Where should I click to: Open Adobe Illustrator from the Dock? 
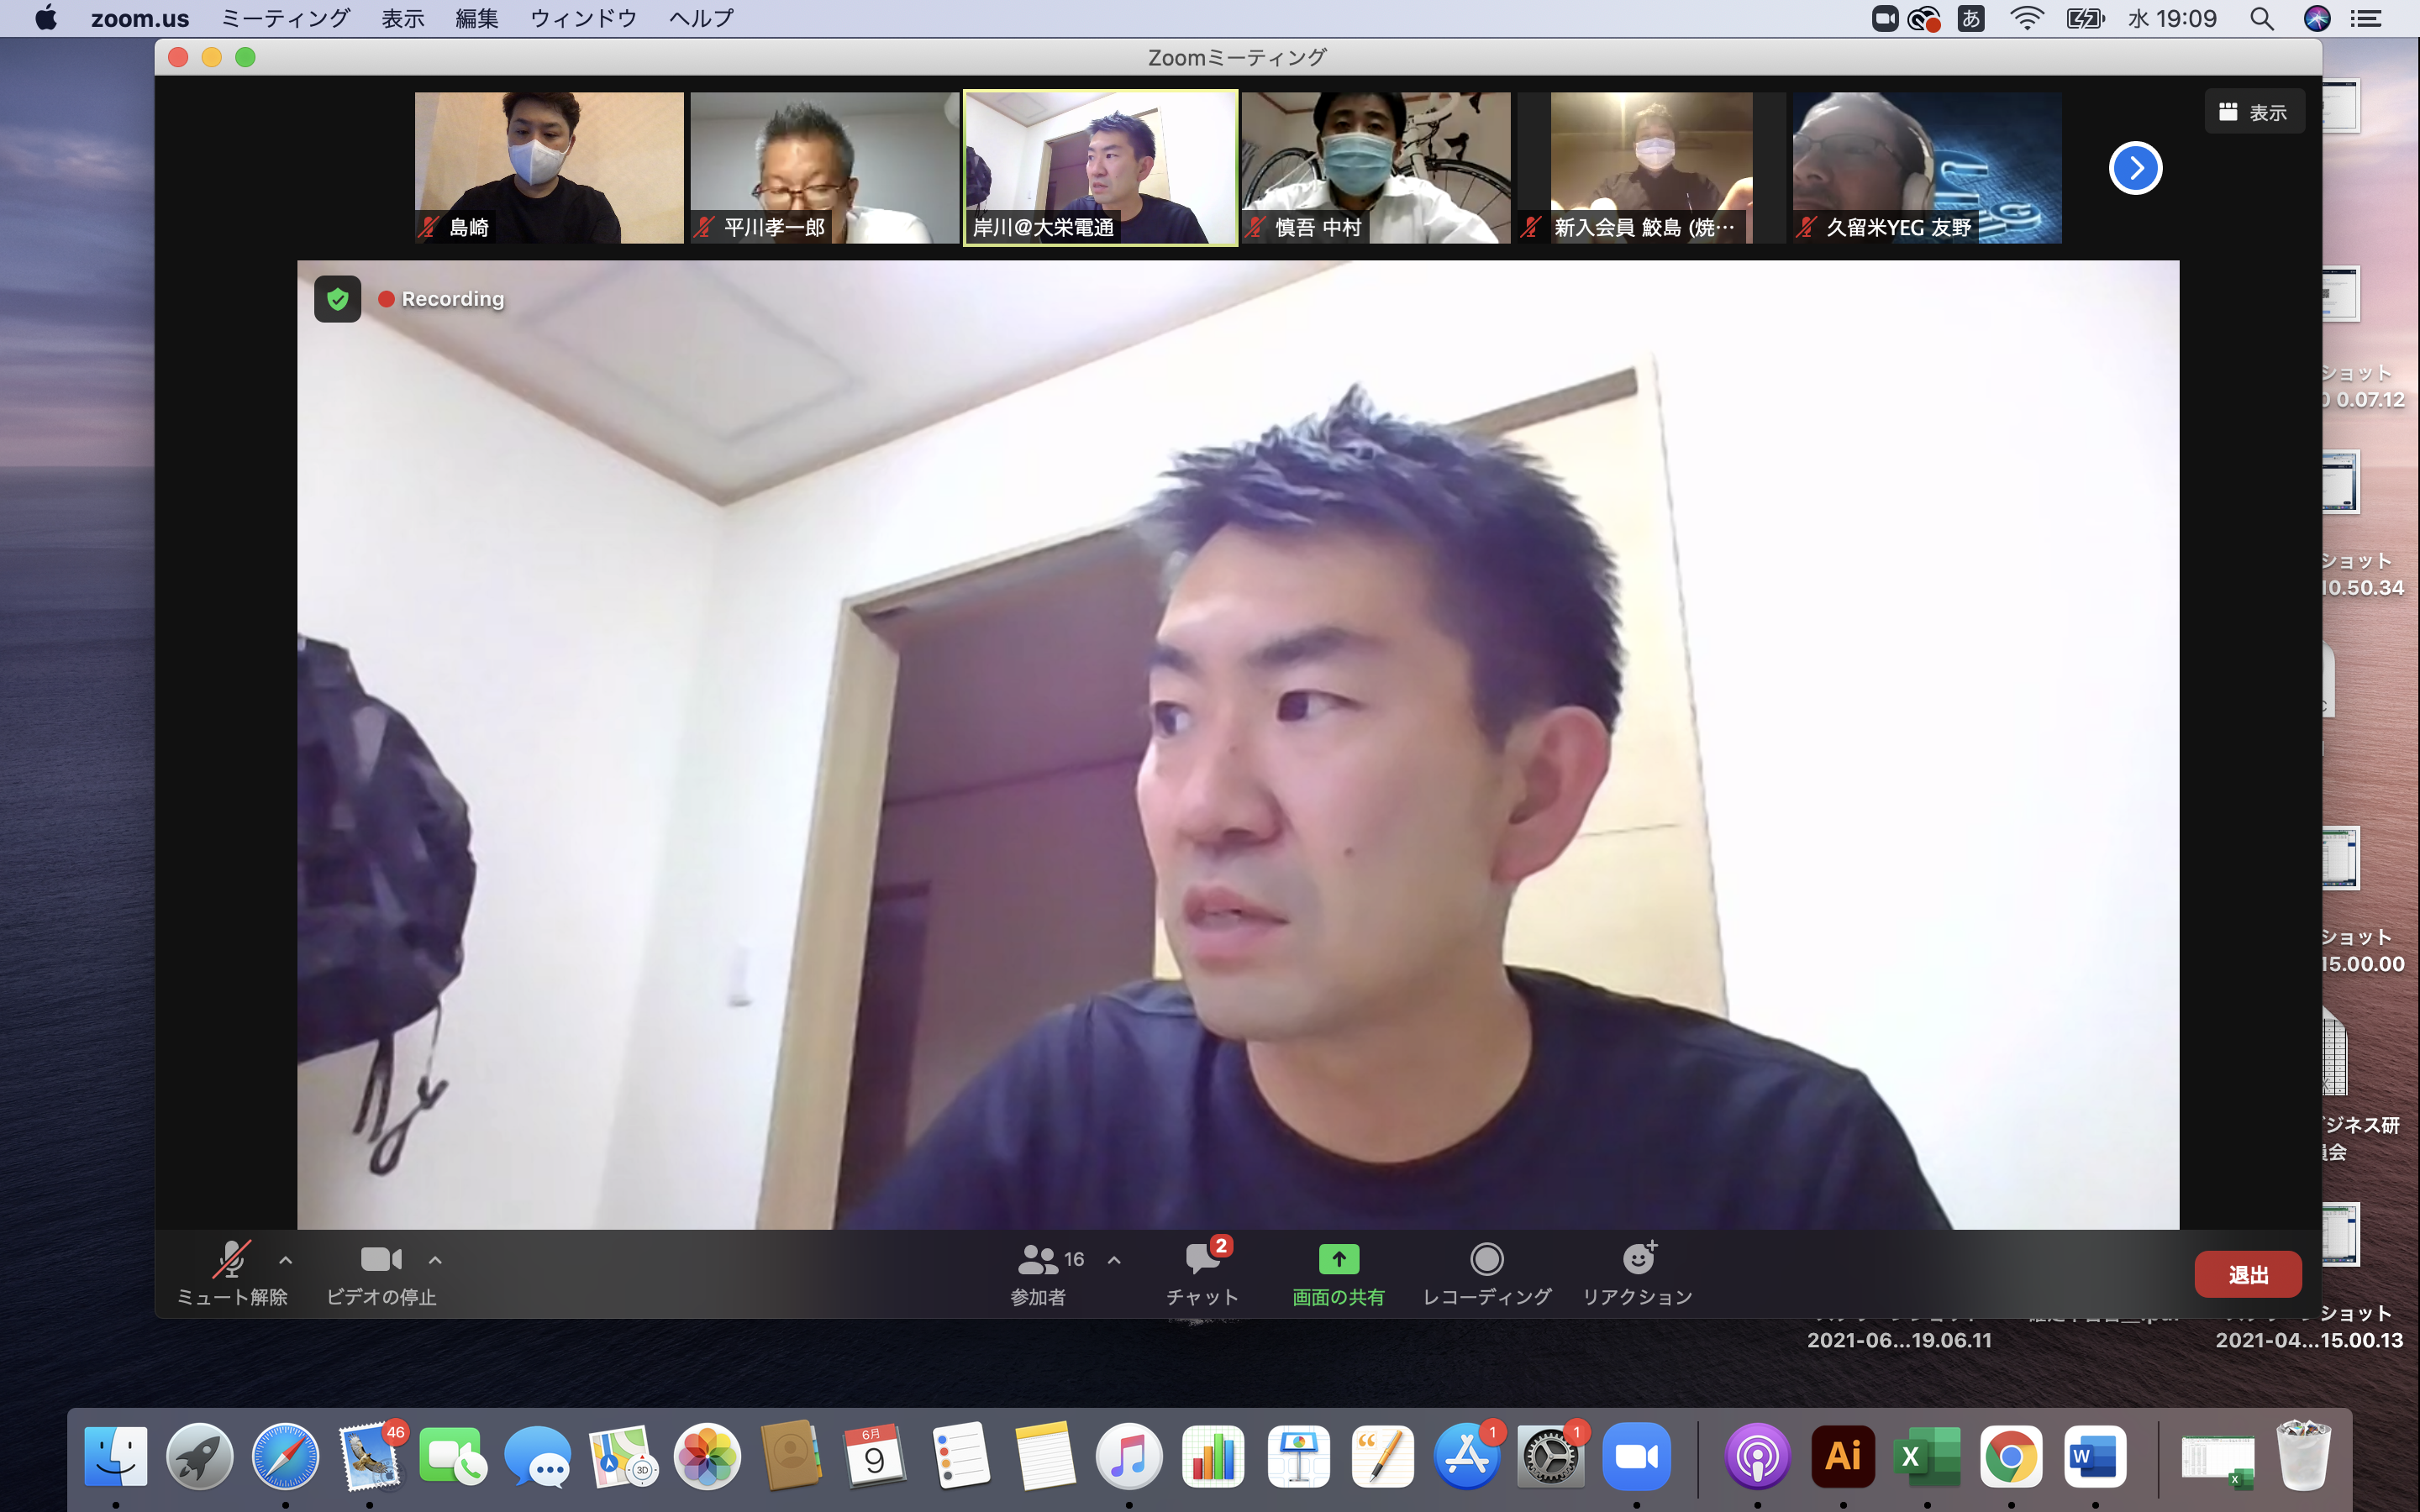1842,1456
